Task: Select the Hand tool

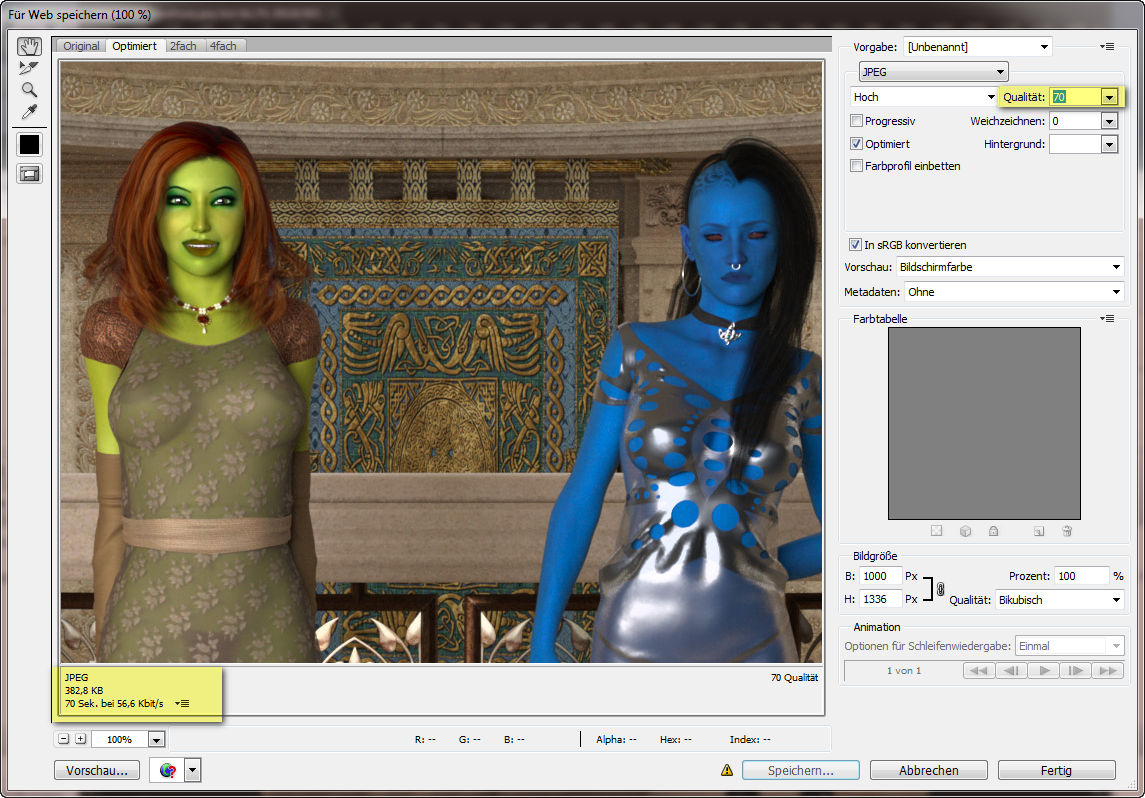Action: 29,46
